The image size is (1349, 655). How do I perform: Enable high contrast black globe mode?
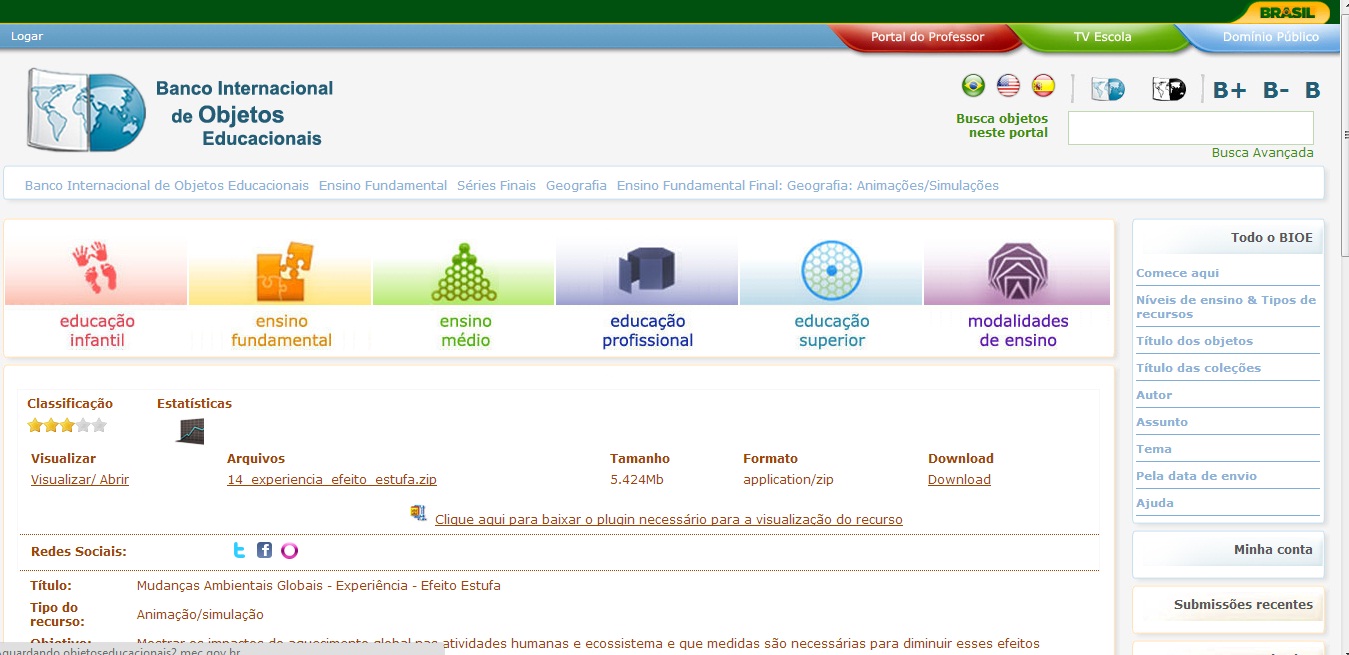click(1168, 88)
